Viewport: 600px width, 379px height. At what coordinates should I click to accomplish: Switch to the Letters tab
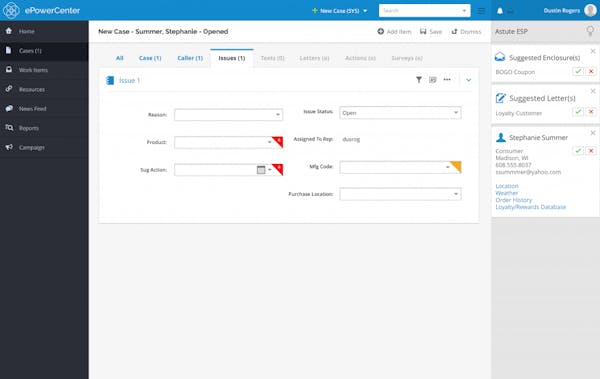click(315, 58)
